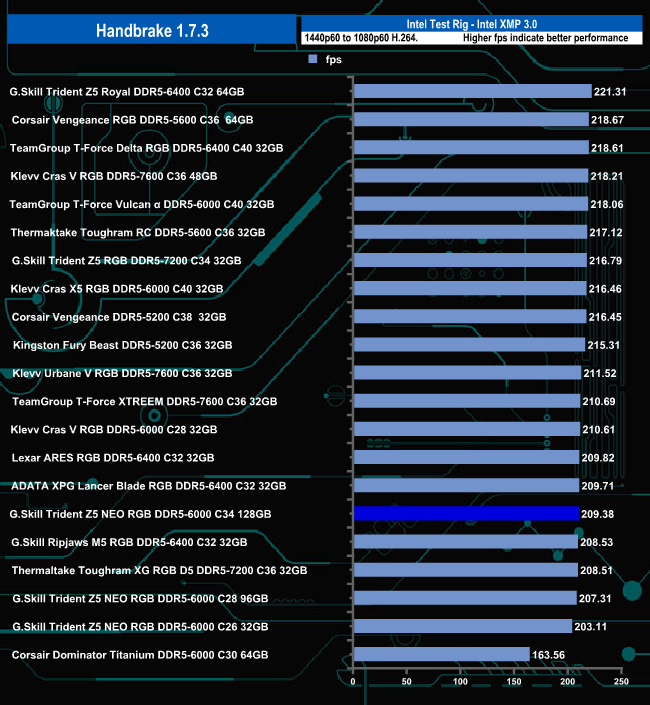
Task: Click the 209.71 fps value
Action: tap(597, 486)
